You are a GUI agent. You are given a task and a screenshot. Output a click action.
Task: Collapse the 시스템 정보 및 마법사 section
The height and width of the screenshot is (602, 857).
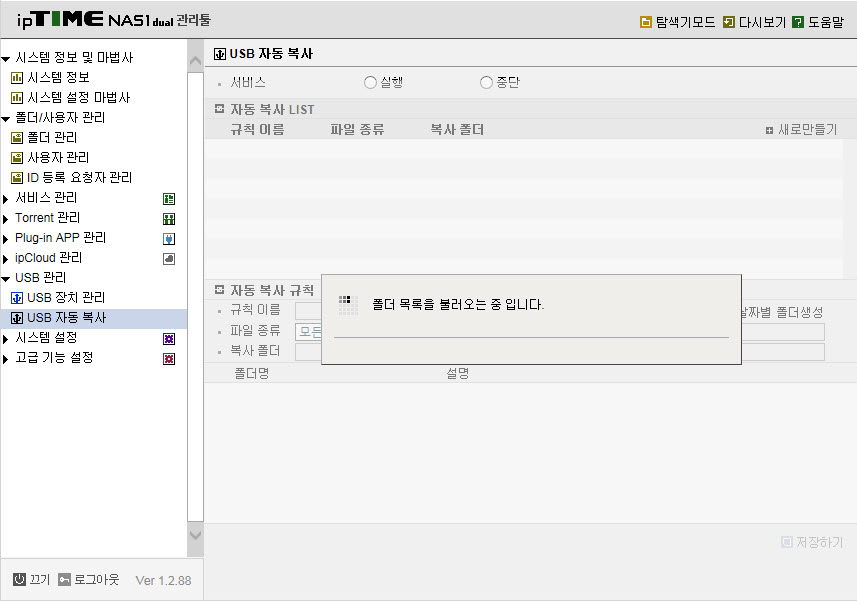[x=6, y=59]
